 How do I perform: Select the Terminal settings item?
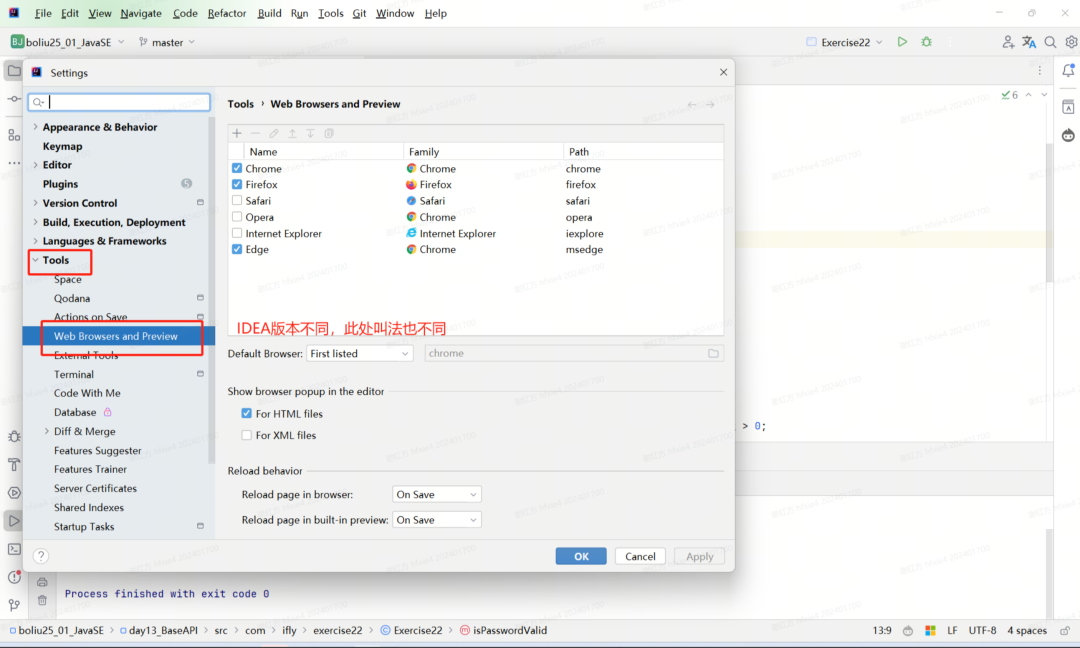tap(74, 374)
